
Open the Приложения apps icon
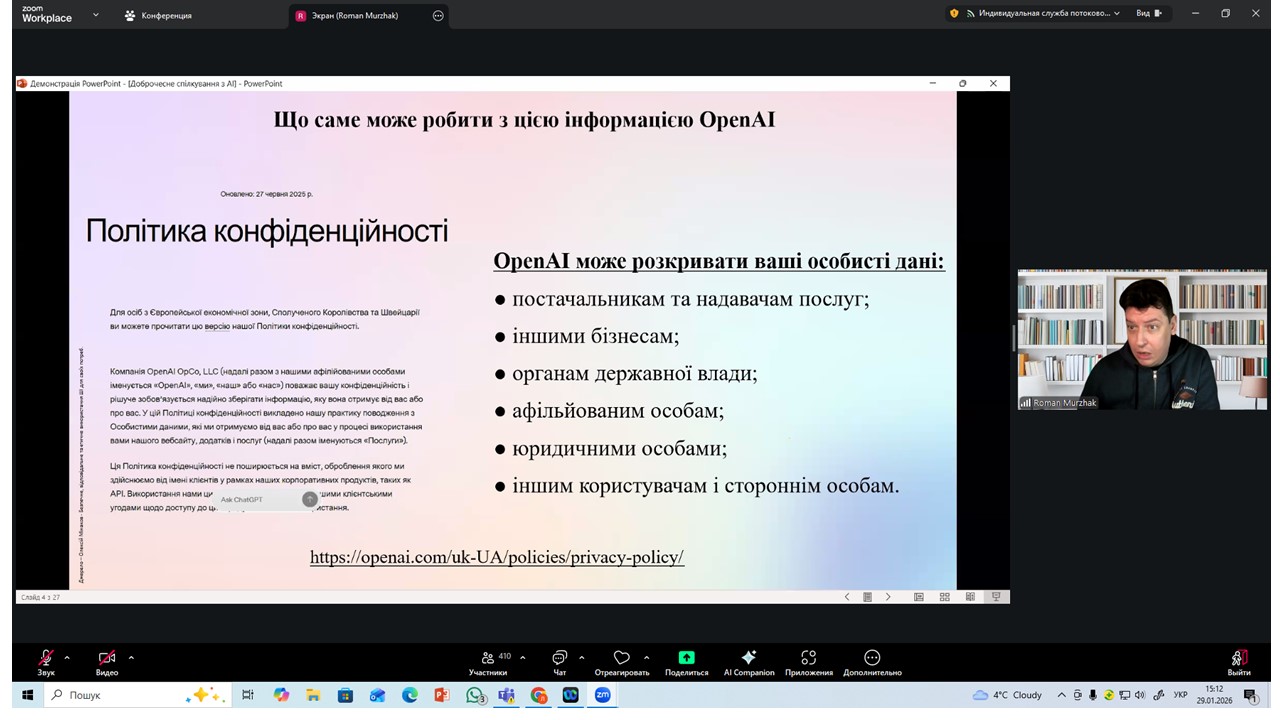point(808,658)
